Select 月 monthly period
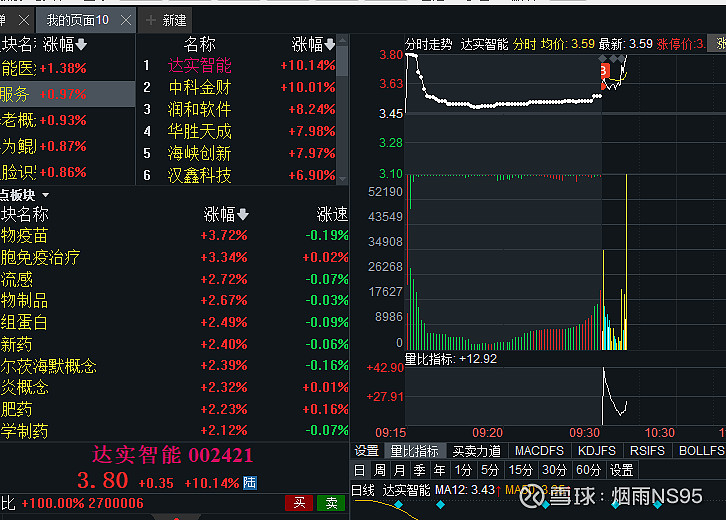 point(400,470)
